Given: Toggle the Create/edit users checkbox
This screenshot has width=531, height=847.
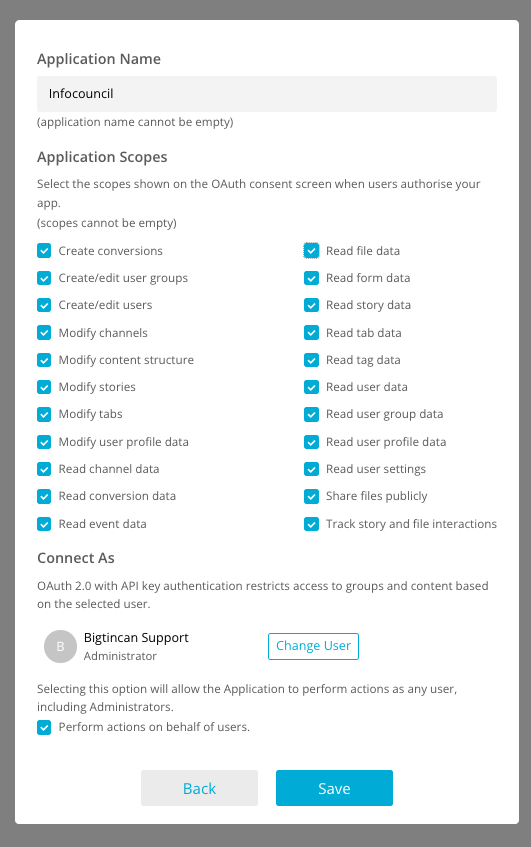Looking at the screenshot, I should (x=44, y=305).
